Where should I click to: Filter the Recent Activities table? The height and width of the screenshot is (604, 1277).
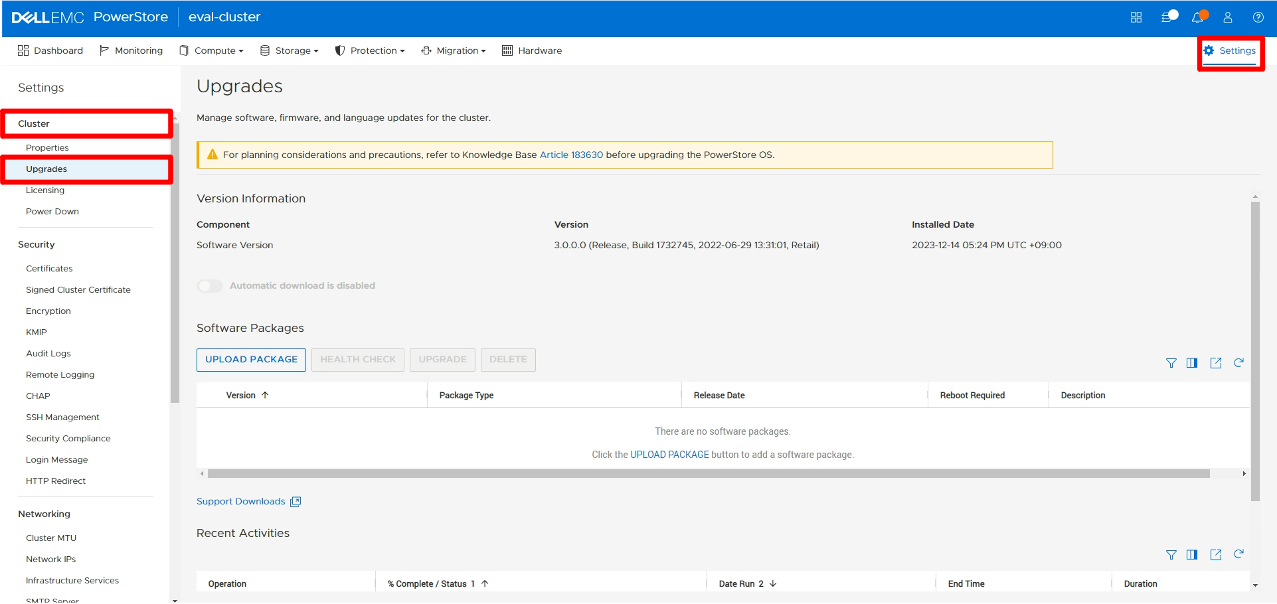tap(1171, 554)
